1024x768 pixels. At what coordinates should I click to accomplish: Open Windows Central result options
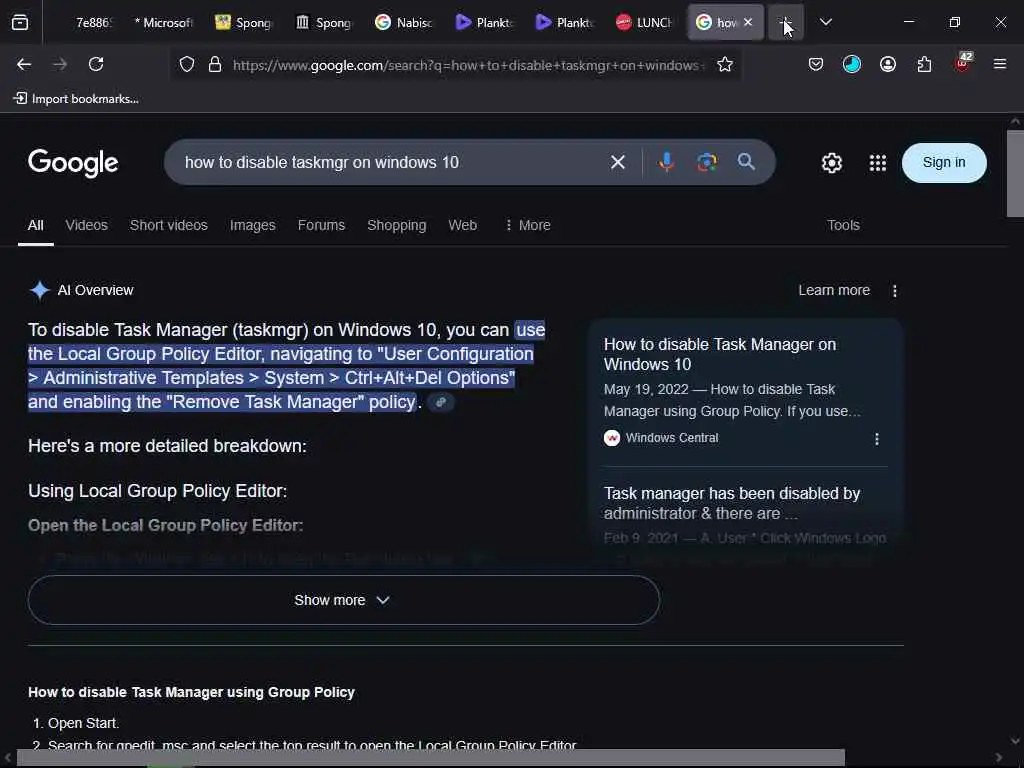(x=876, y=439)
